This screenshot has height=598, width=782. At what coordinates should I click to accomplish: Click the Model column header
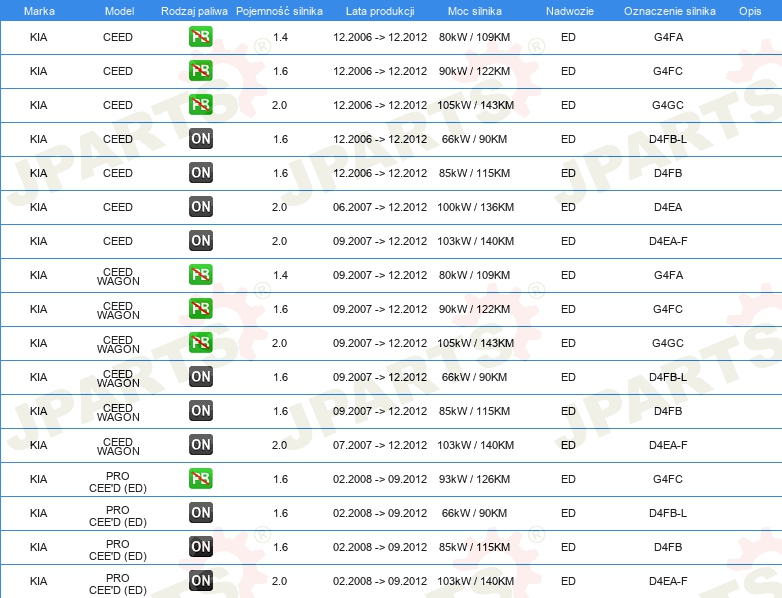pos(119,11)
